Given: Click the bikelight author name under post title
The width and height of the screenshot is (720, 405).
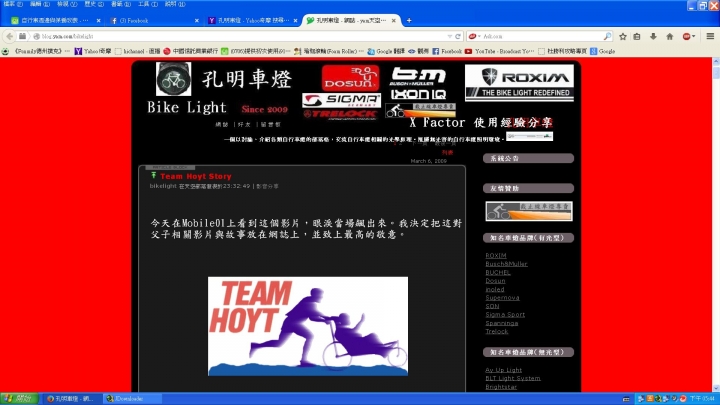Looking at the screenshot, I should (163, 186).
